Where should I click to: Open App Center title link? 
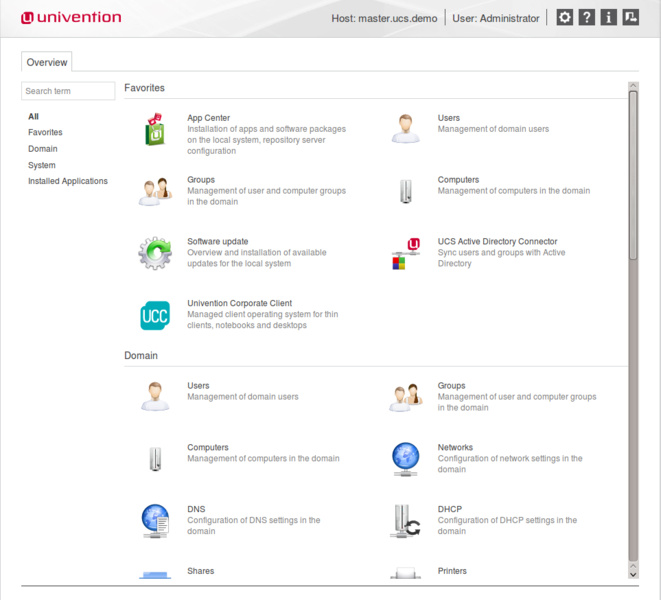[209, 118]
